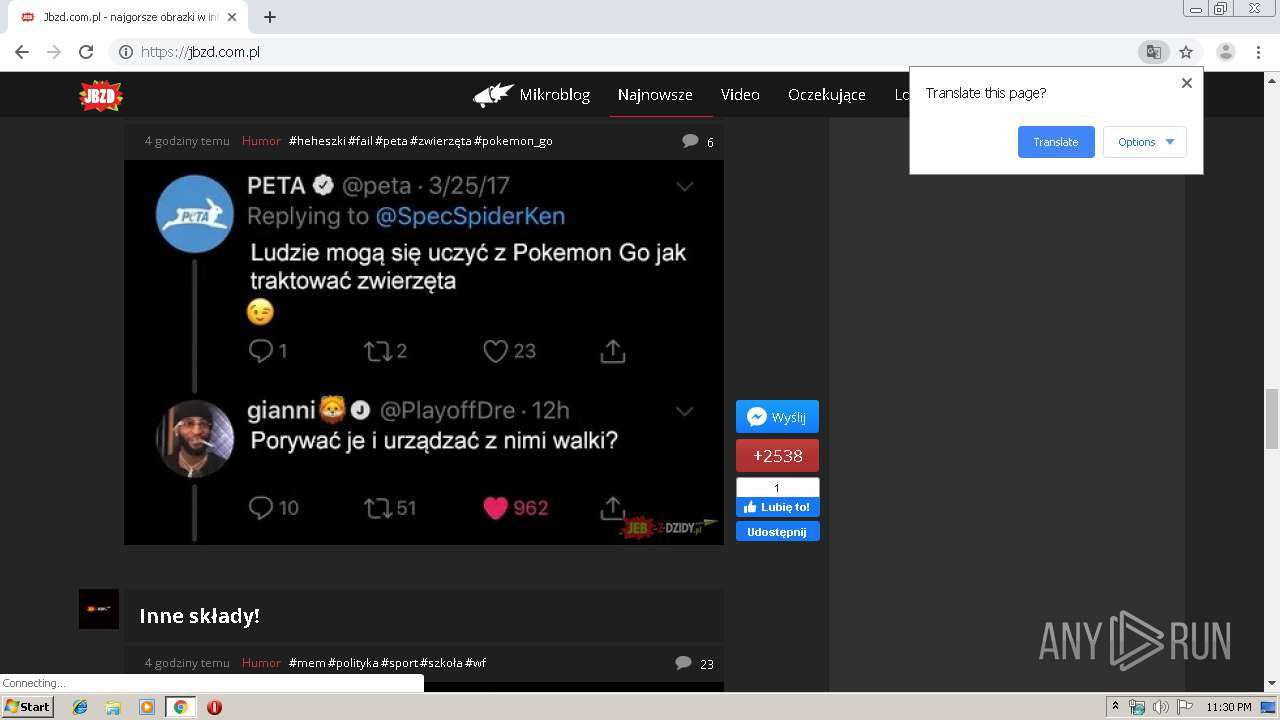Click the #peta tag
Viewport: 1280px width, 720px height.
point(391,141)
